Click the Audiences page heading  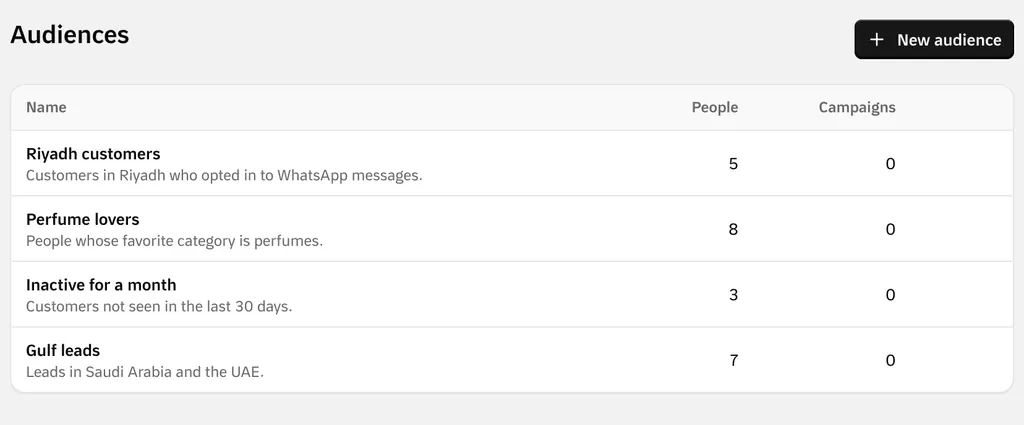point(70,35)
